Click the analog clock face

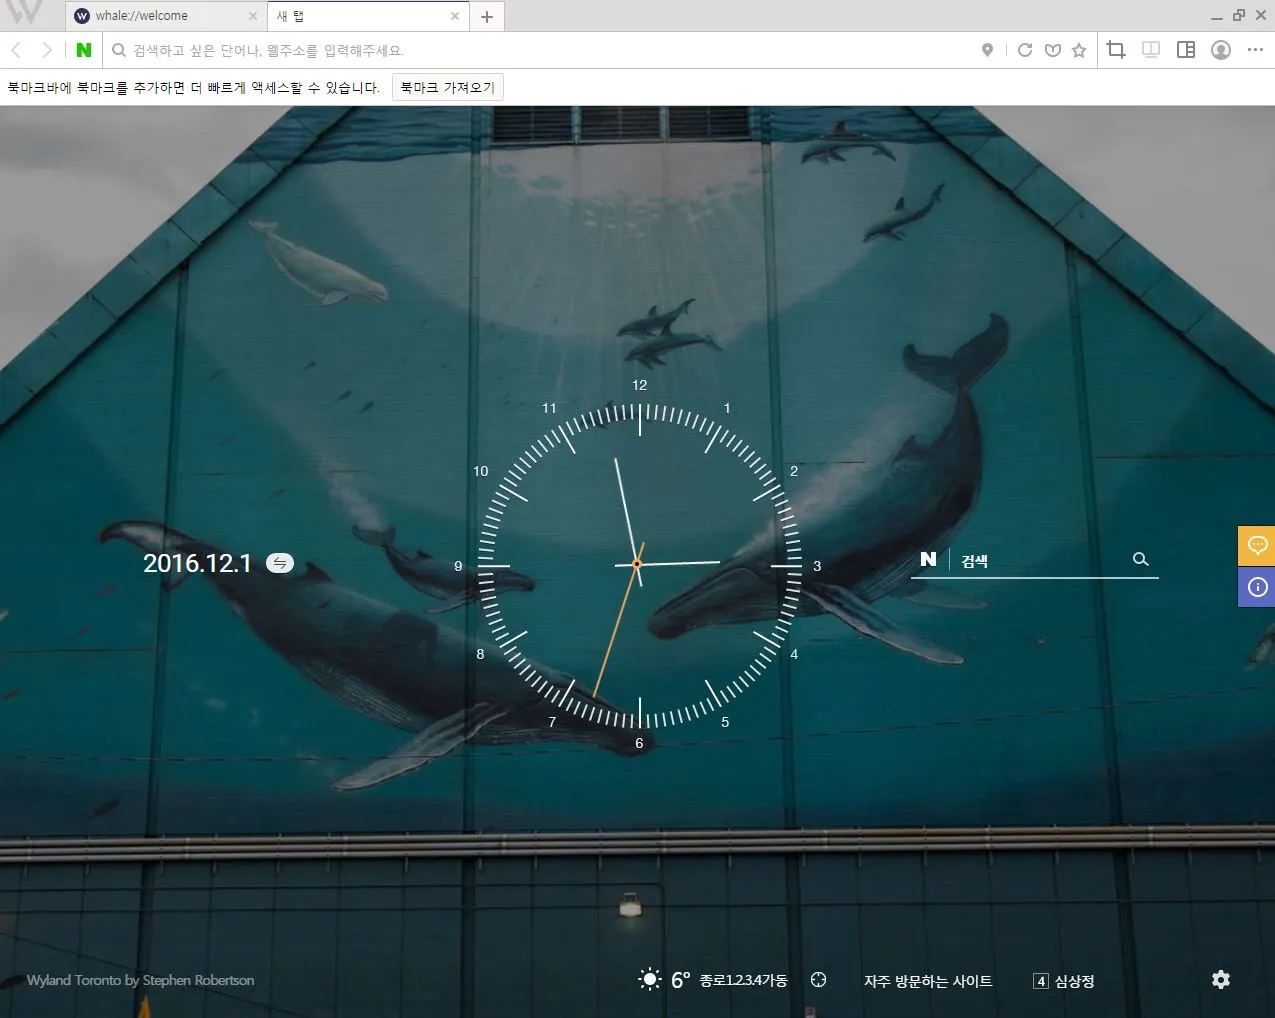(x=639, y=565)
